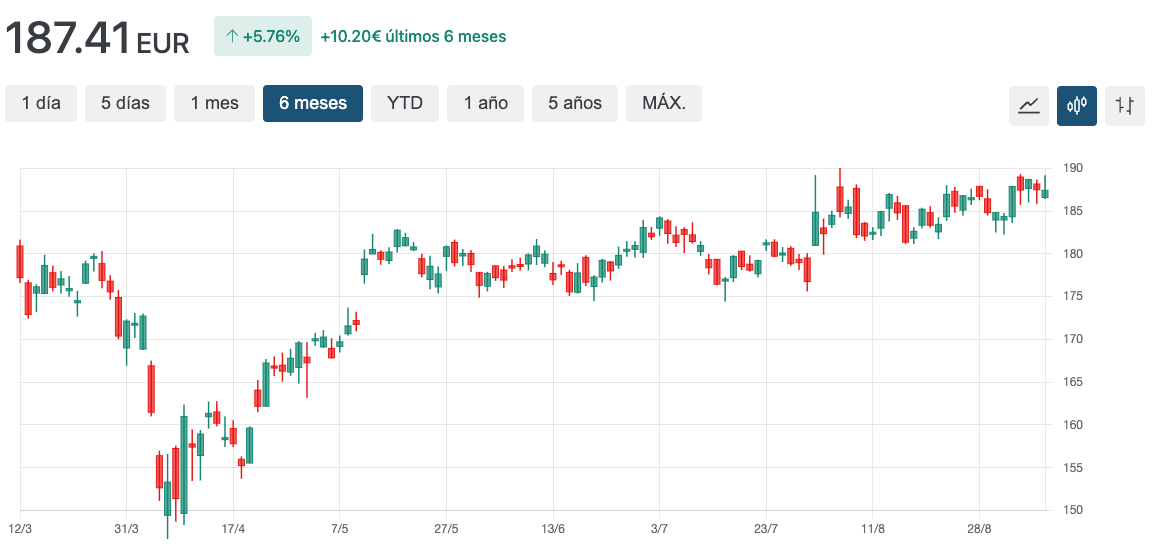Click the 3/7 date label on the x-axis
Image resolution: width=1156 pixels, height=548 pixels.
(x=659, y=528)
